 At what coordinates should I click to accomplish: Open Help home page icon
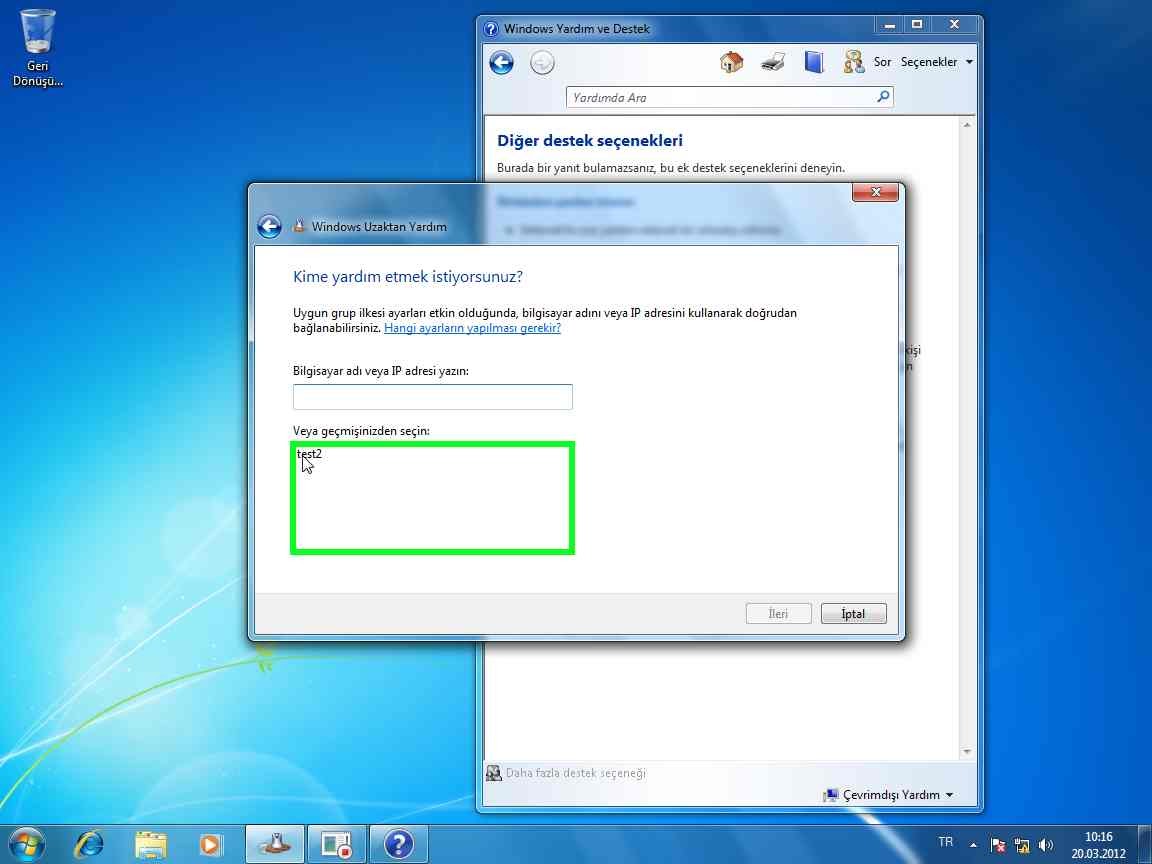click(731, 62)
